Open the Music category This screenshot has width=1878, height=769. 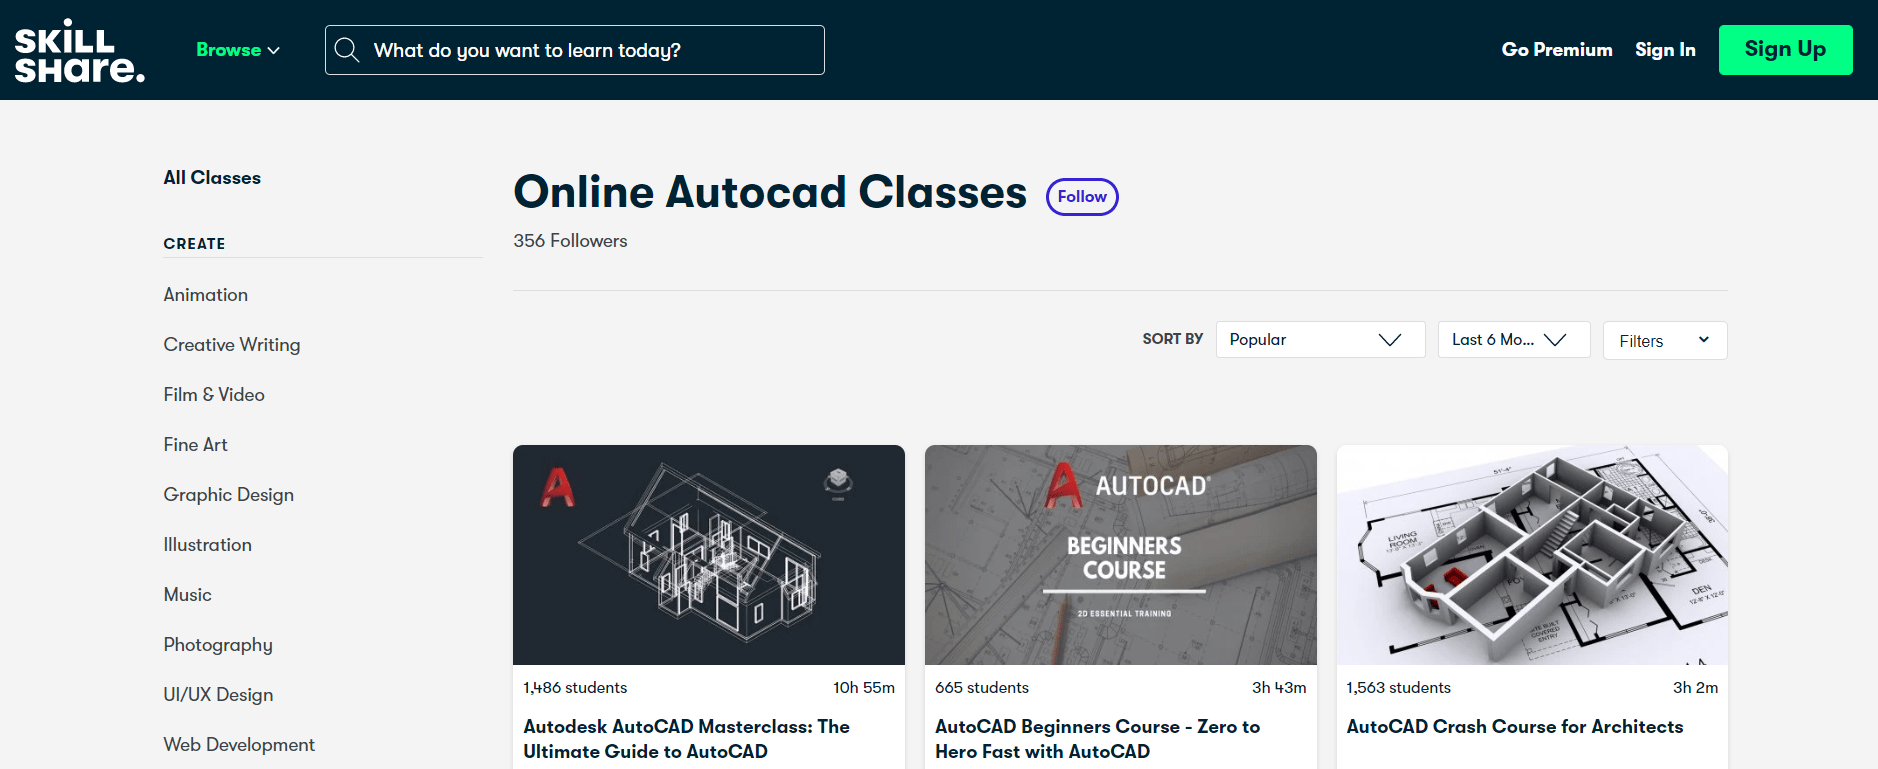coord(188,595)
